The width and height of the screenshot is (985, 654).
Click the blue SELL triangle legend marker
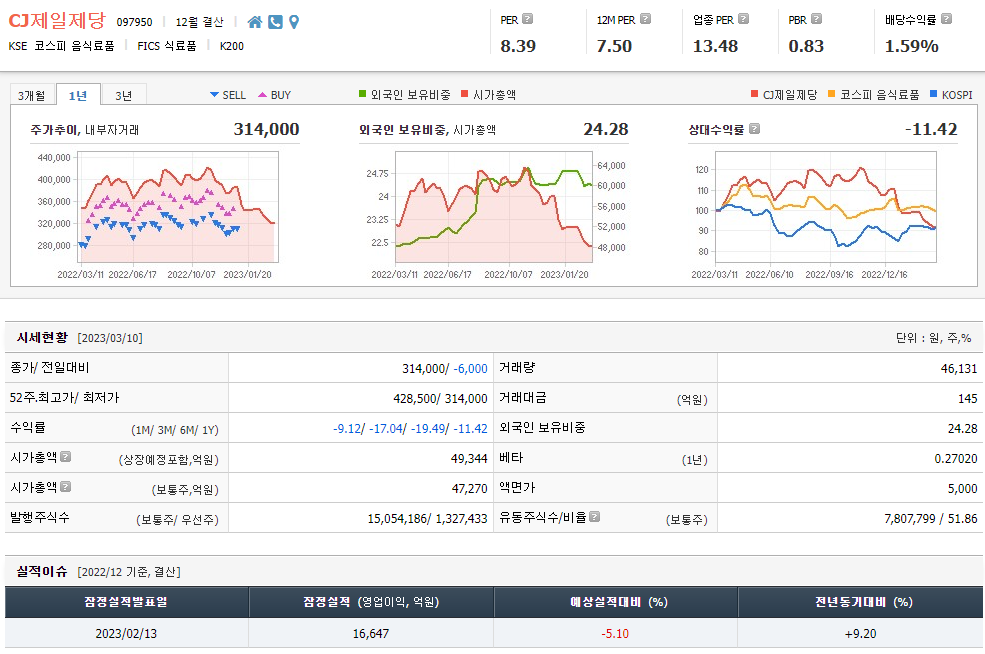pyautogui.click(x=214, y=95)
